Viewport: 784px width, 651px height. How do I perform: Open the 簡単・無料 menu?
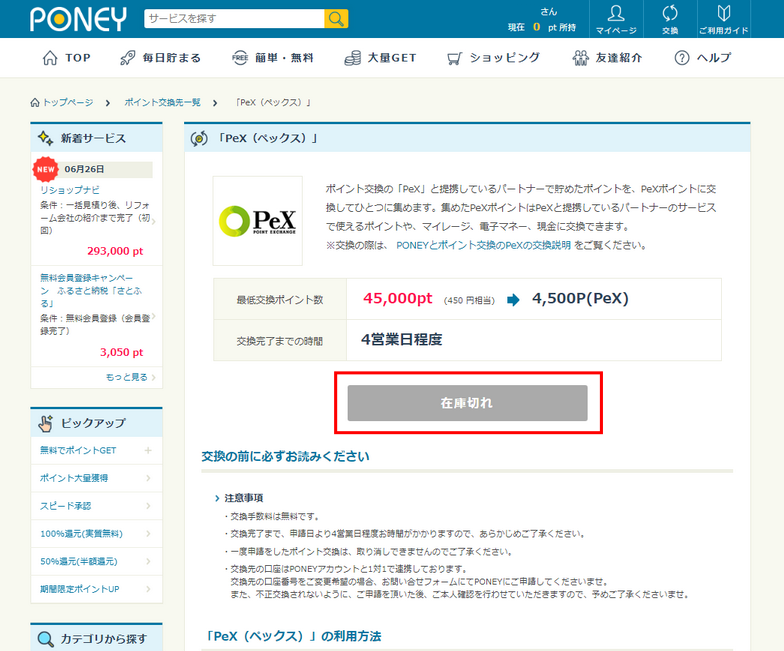coord(273,58)
